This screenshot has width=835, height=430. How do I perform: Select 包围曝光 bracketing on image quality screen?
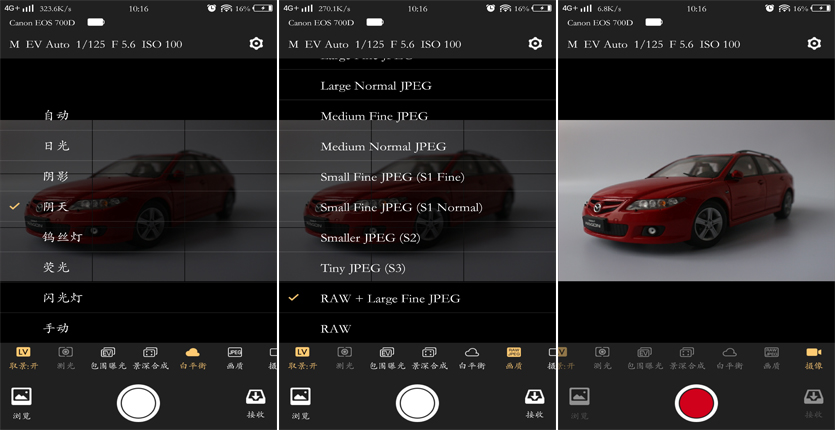(x=387, y=358)
